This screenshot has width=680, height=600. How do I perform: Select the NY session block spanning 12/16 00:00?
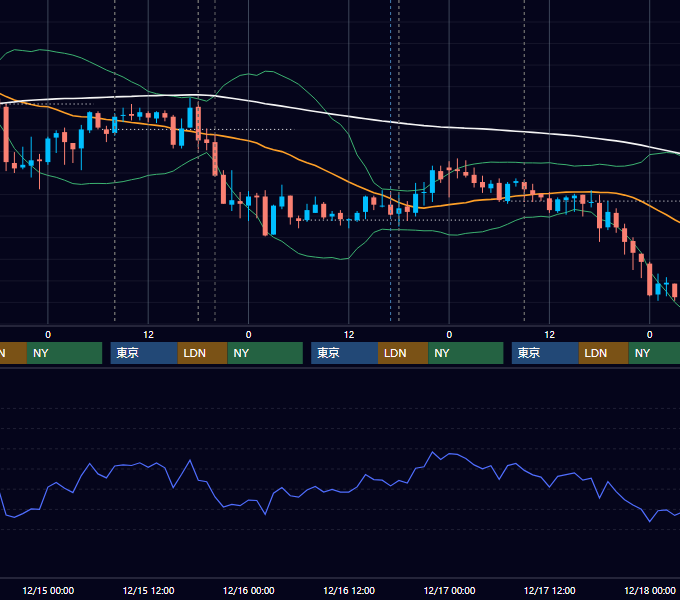[x=265, y=353]
